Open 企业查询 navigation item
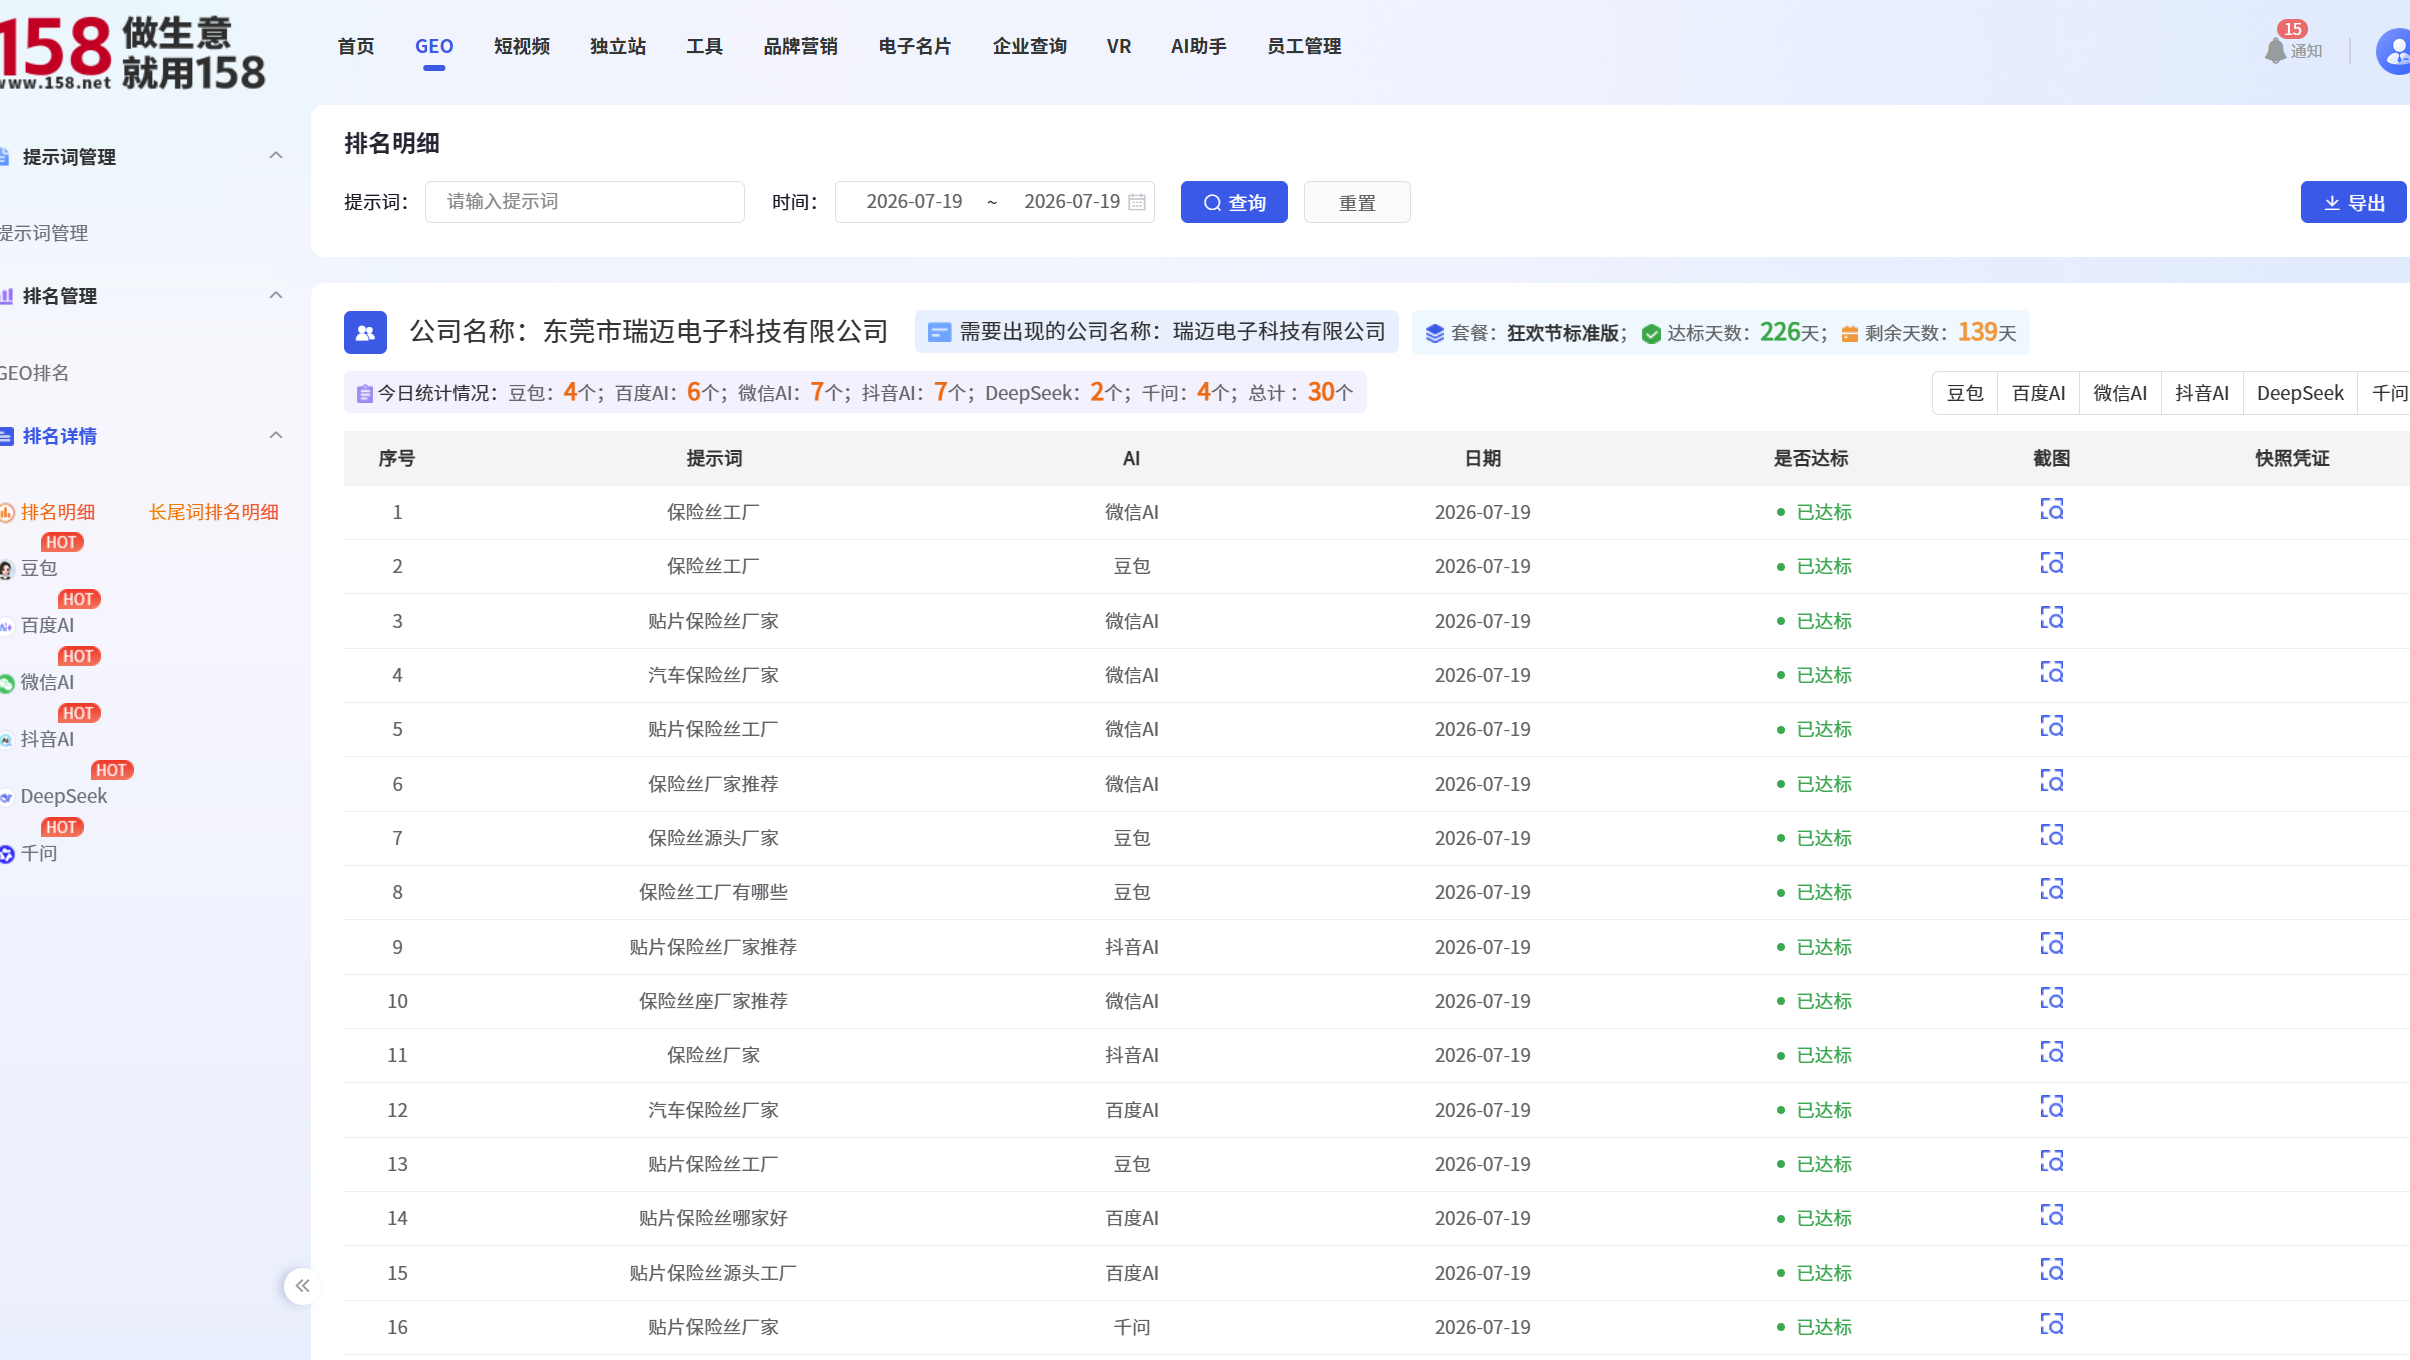The image size is (2410, 1360). point(1030,46)
